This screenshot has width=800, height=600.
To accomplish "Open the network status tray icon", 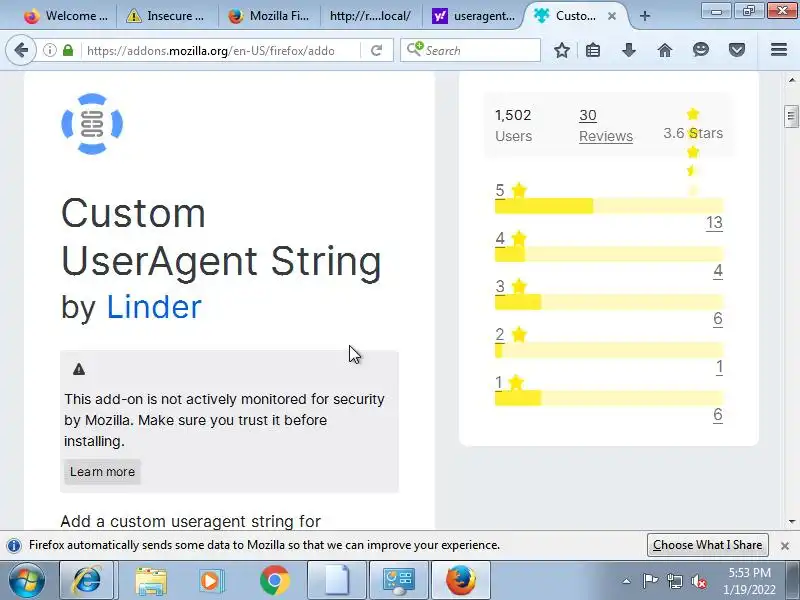I will point(674,581).
